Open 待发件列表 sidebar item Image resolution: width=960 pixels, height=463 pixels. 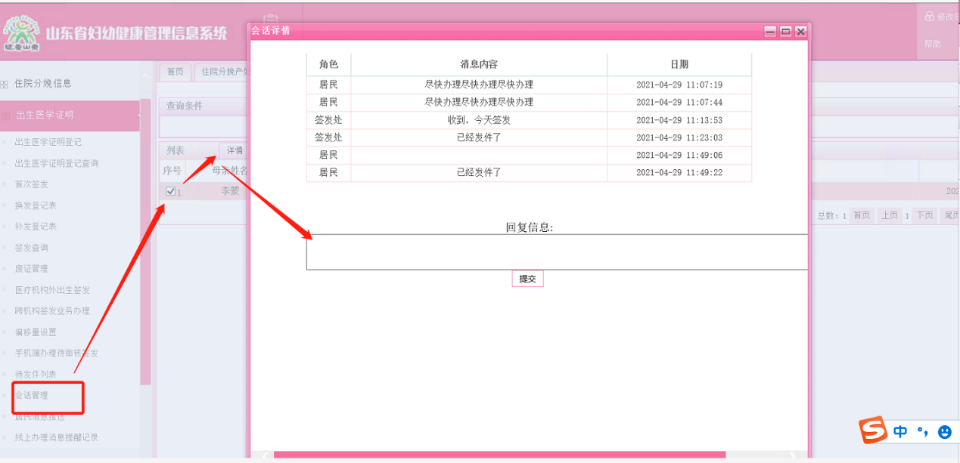(x=36, y=374)
